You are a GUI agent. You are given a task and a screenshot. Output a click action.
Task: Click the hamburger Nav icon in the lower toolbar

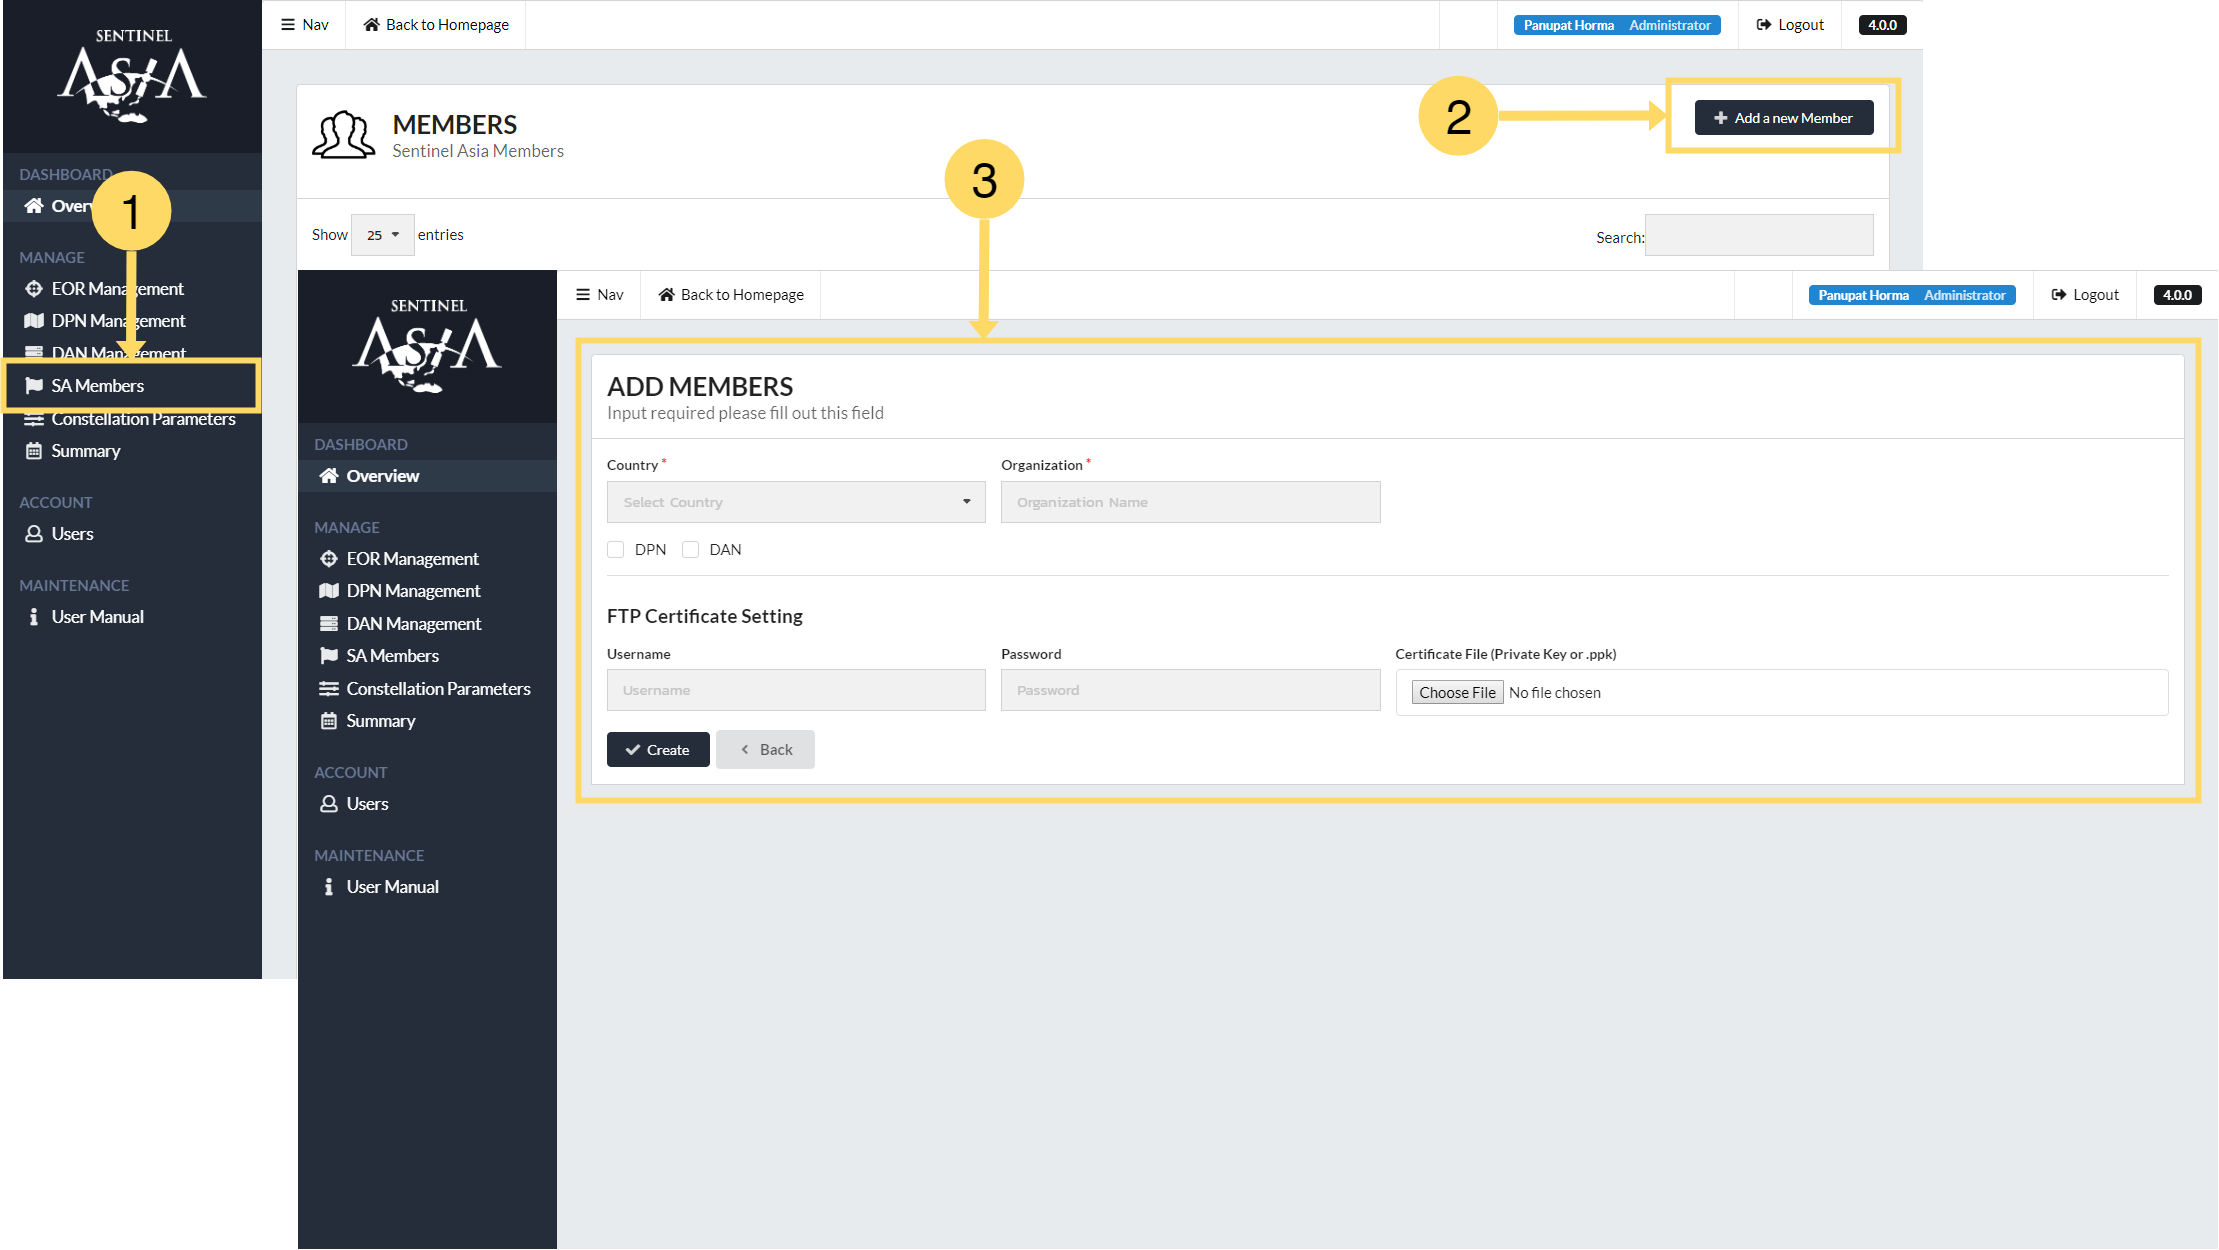pos(583,295)
